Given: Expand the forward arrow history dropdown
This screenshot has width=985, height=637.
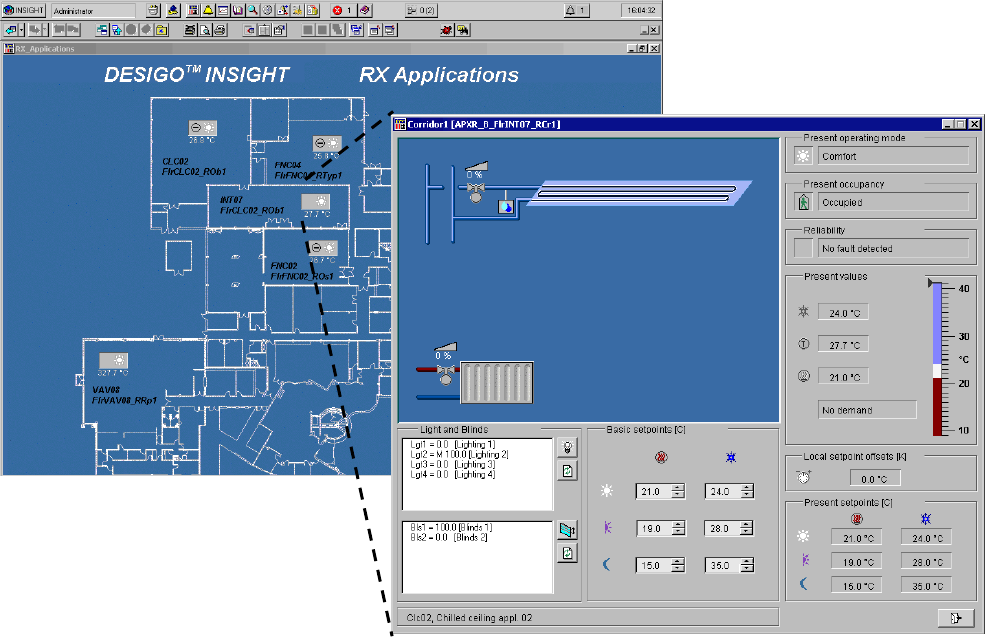Looking at the screenshot, I should 45,30.
